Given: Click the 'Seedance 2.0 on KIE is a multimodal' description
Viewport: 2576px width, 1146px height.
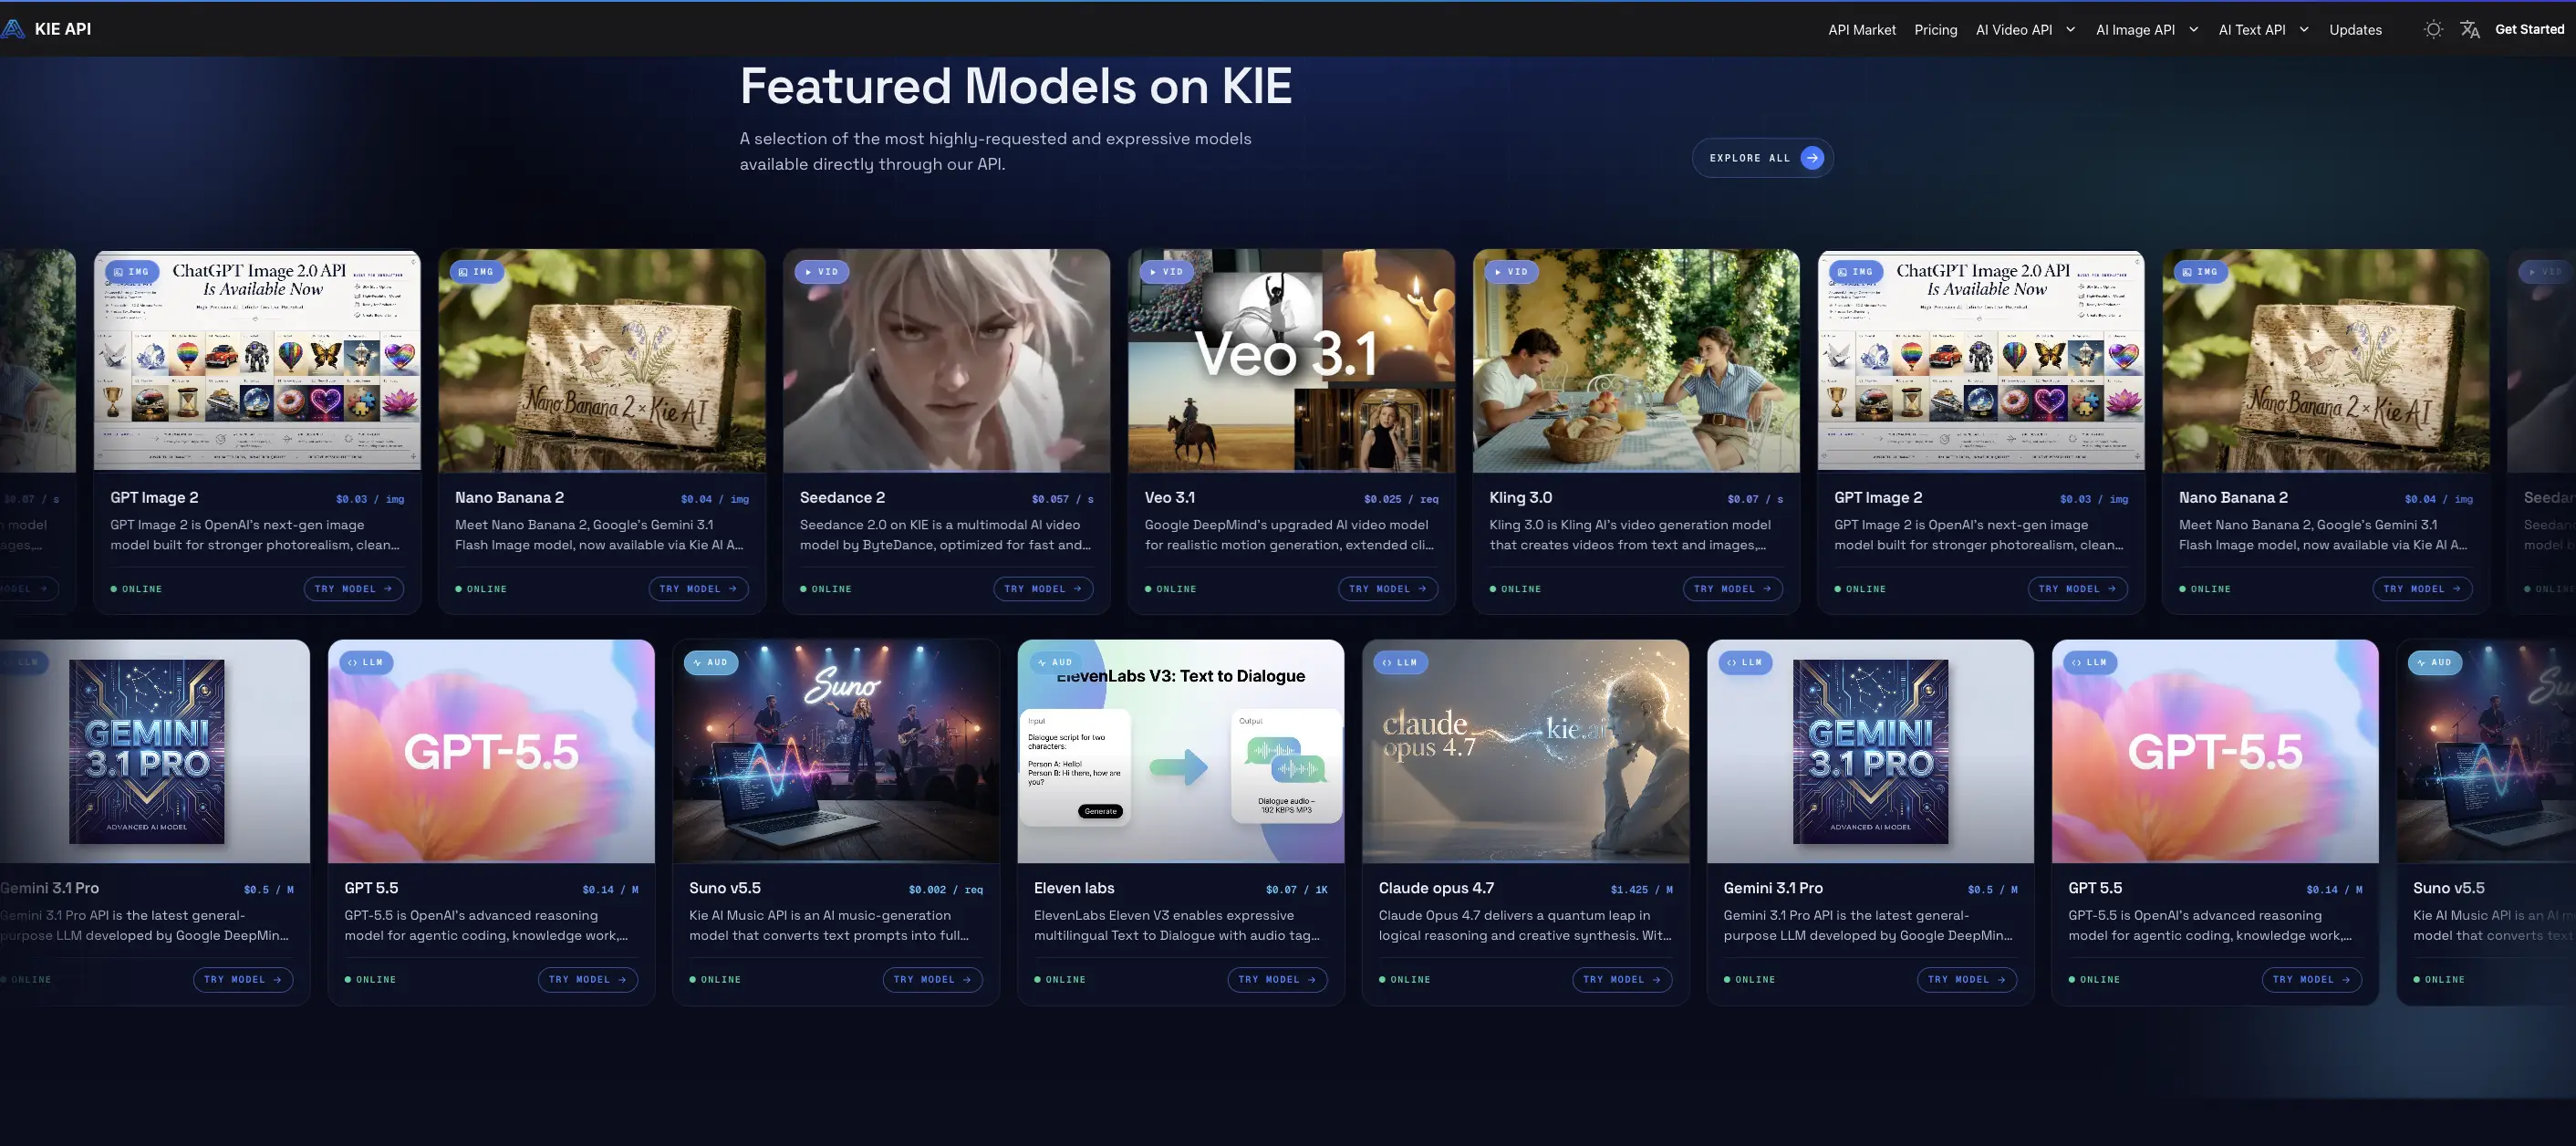Looking at the screenshot, I should click(x=945, y=535).
